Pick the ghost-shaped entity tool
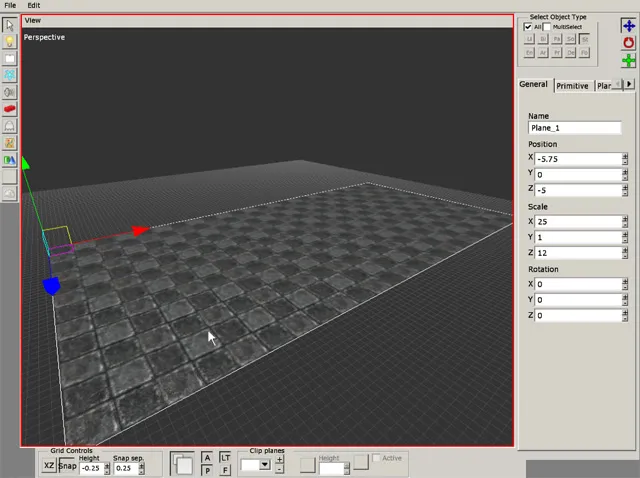The height and width of the screenshot is (478, 640). 9,126
